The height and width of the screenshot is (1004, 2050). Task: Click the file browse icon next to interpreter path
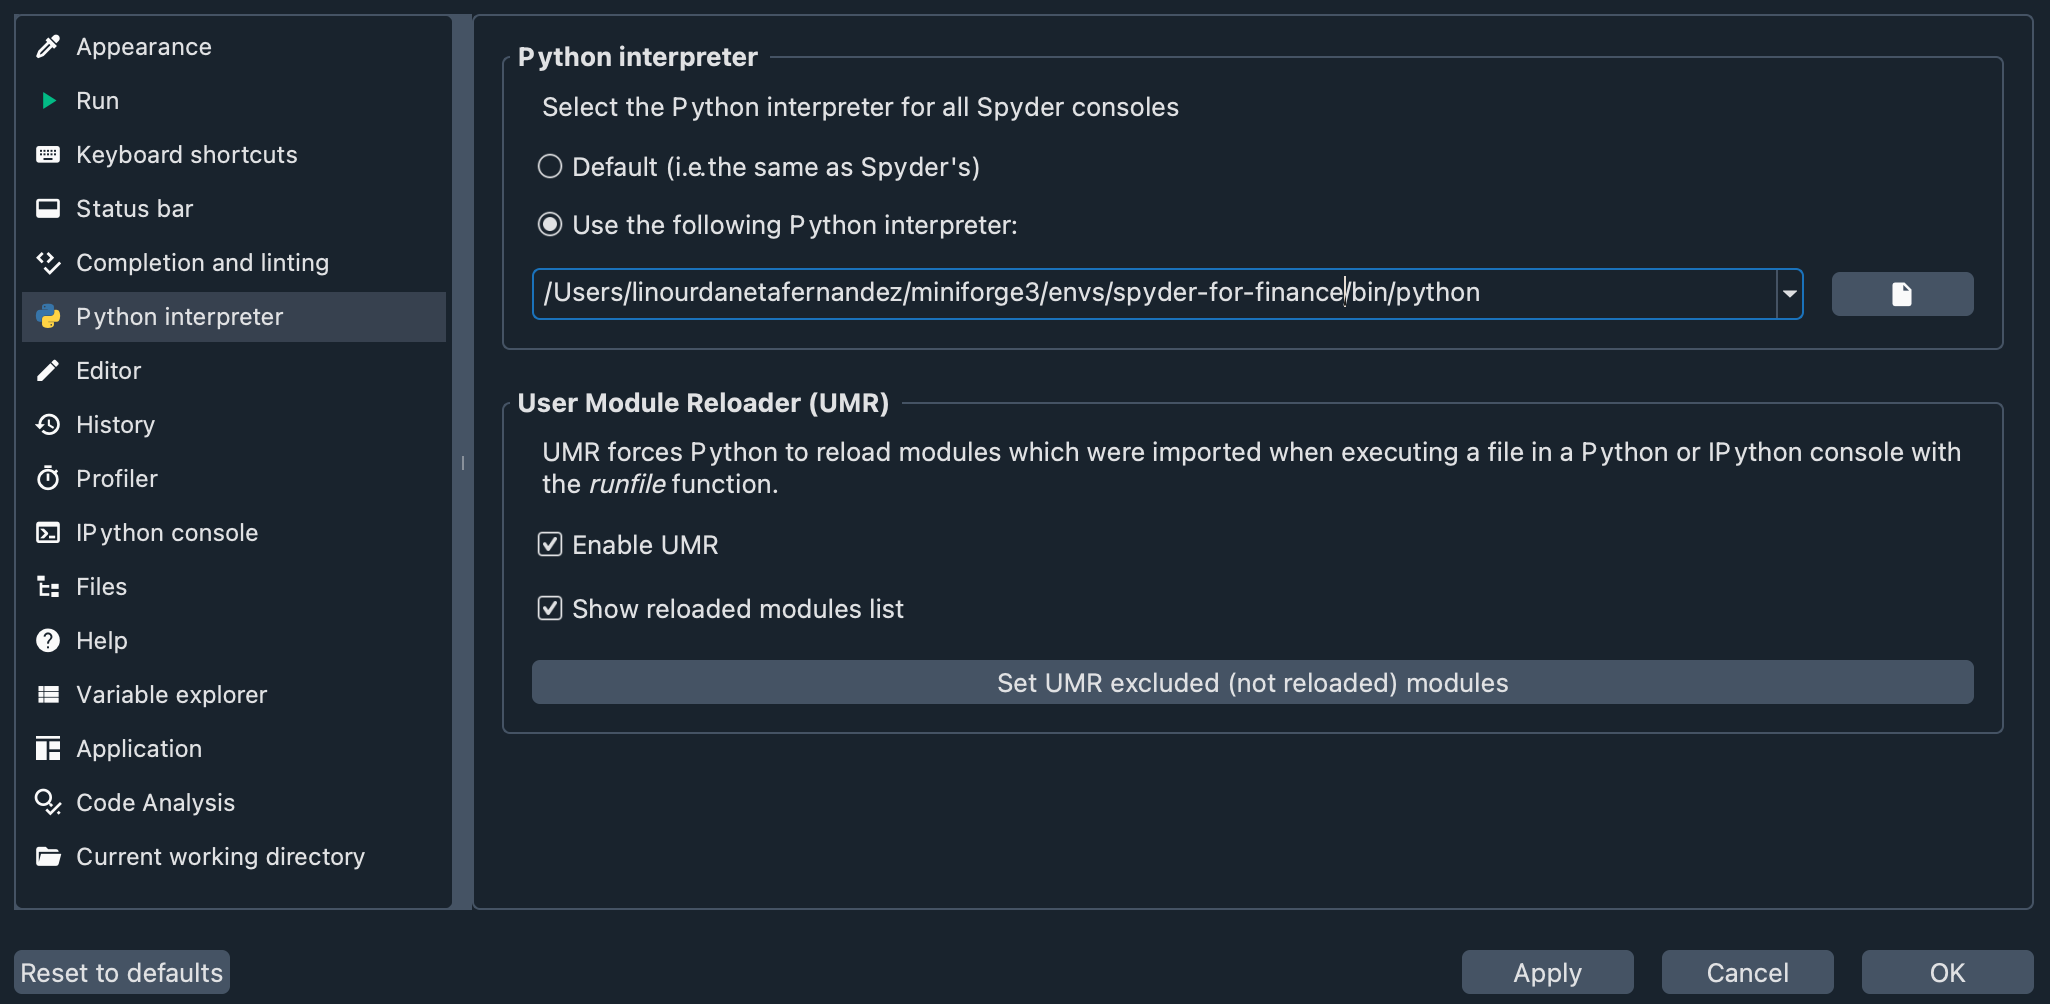click(x=1901, y=293)
